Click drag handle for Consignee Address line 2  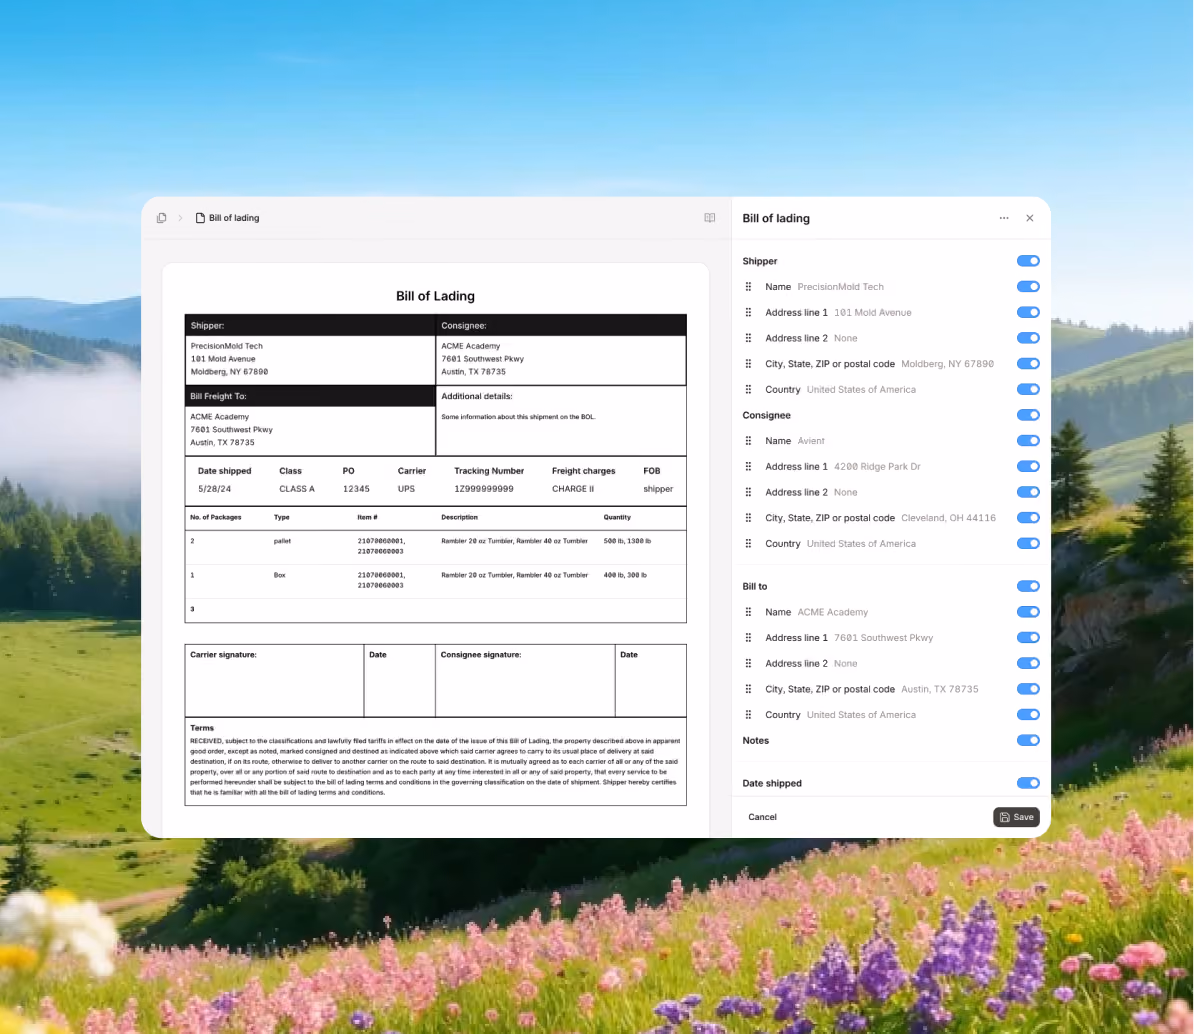[x=749, y=492]
